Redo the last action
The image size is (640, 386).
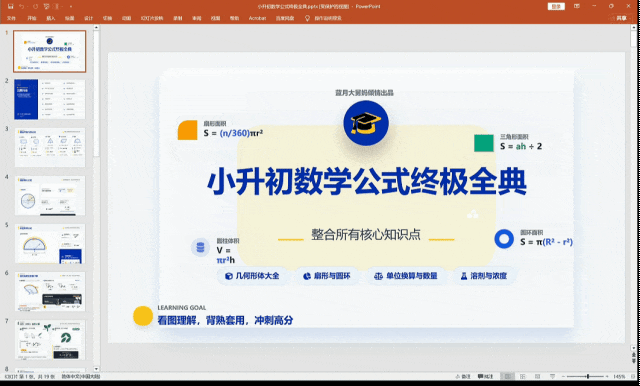[x=36, y=7]
